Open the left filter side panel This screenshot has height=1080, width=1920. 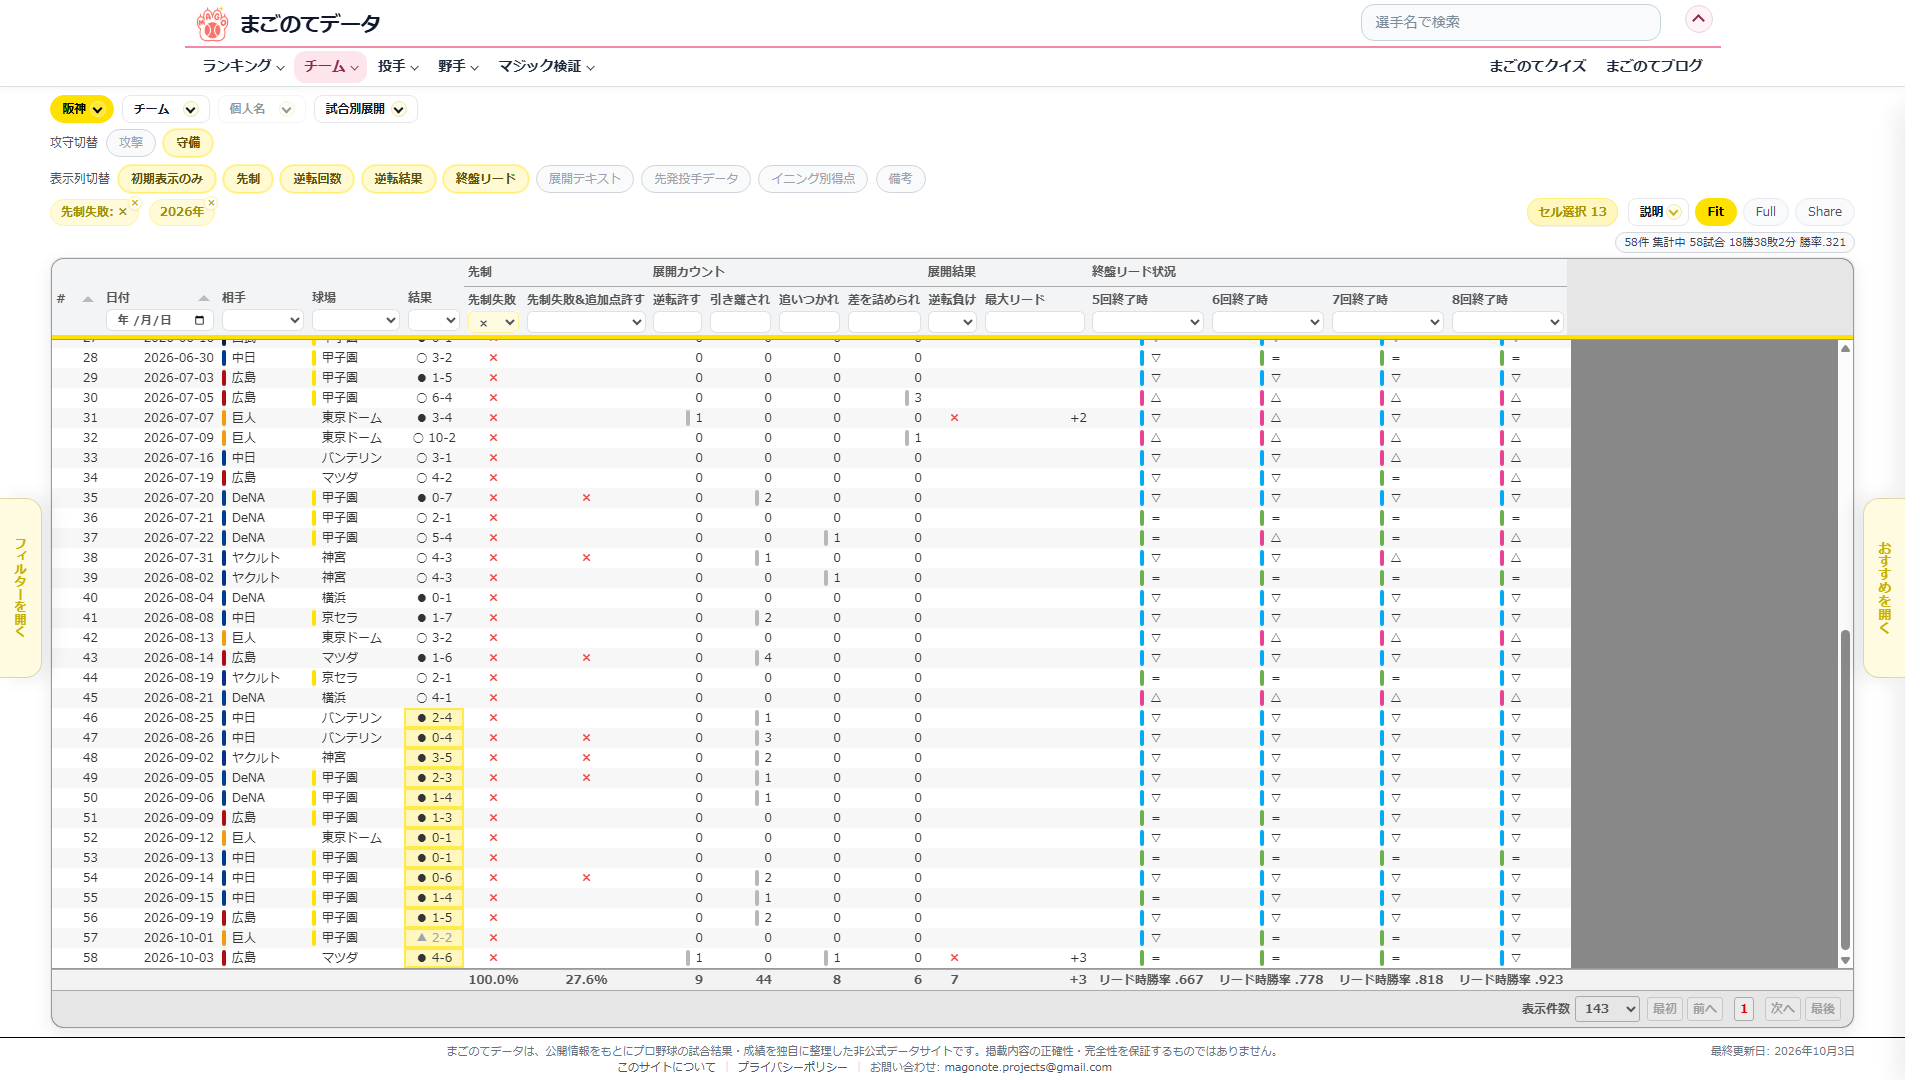coord(20,588)
